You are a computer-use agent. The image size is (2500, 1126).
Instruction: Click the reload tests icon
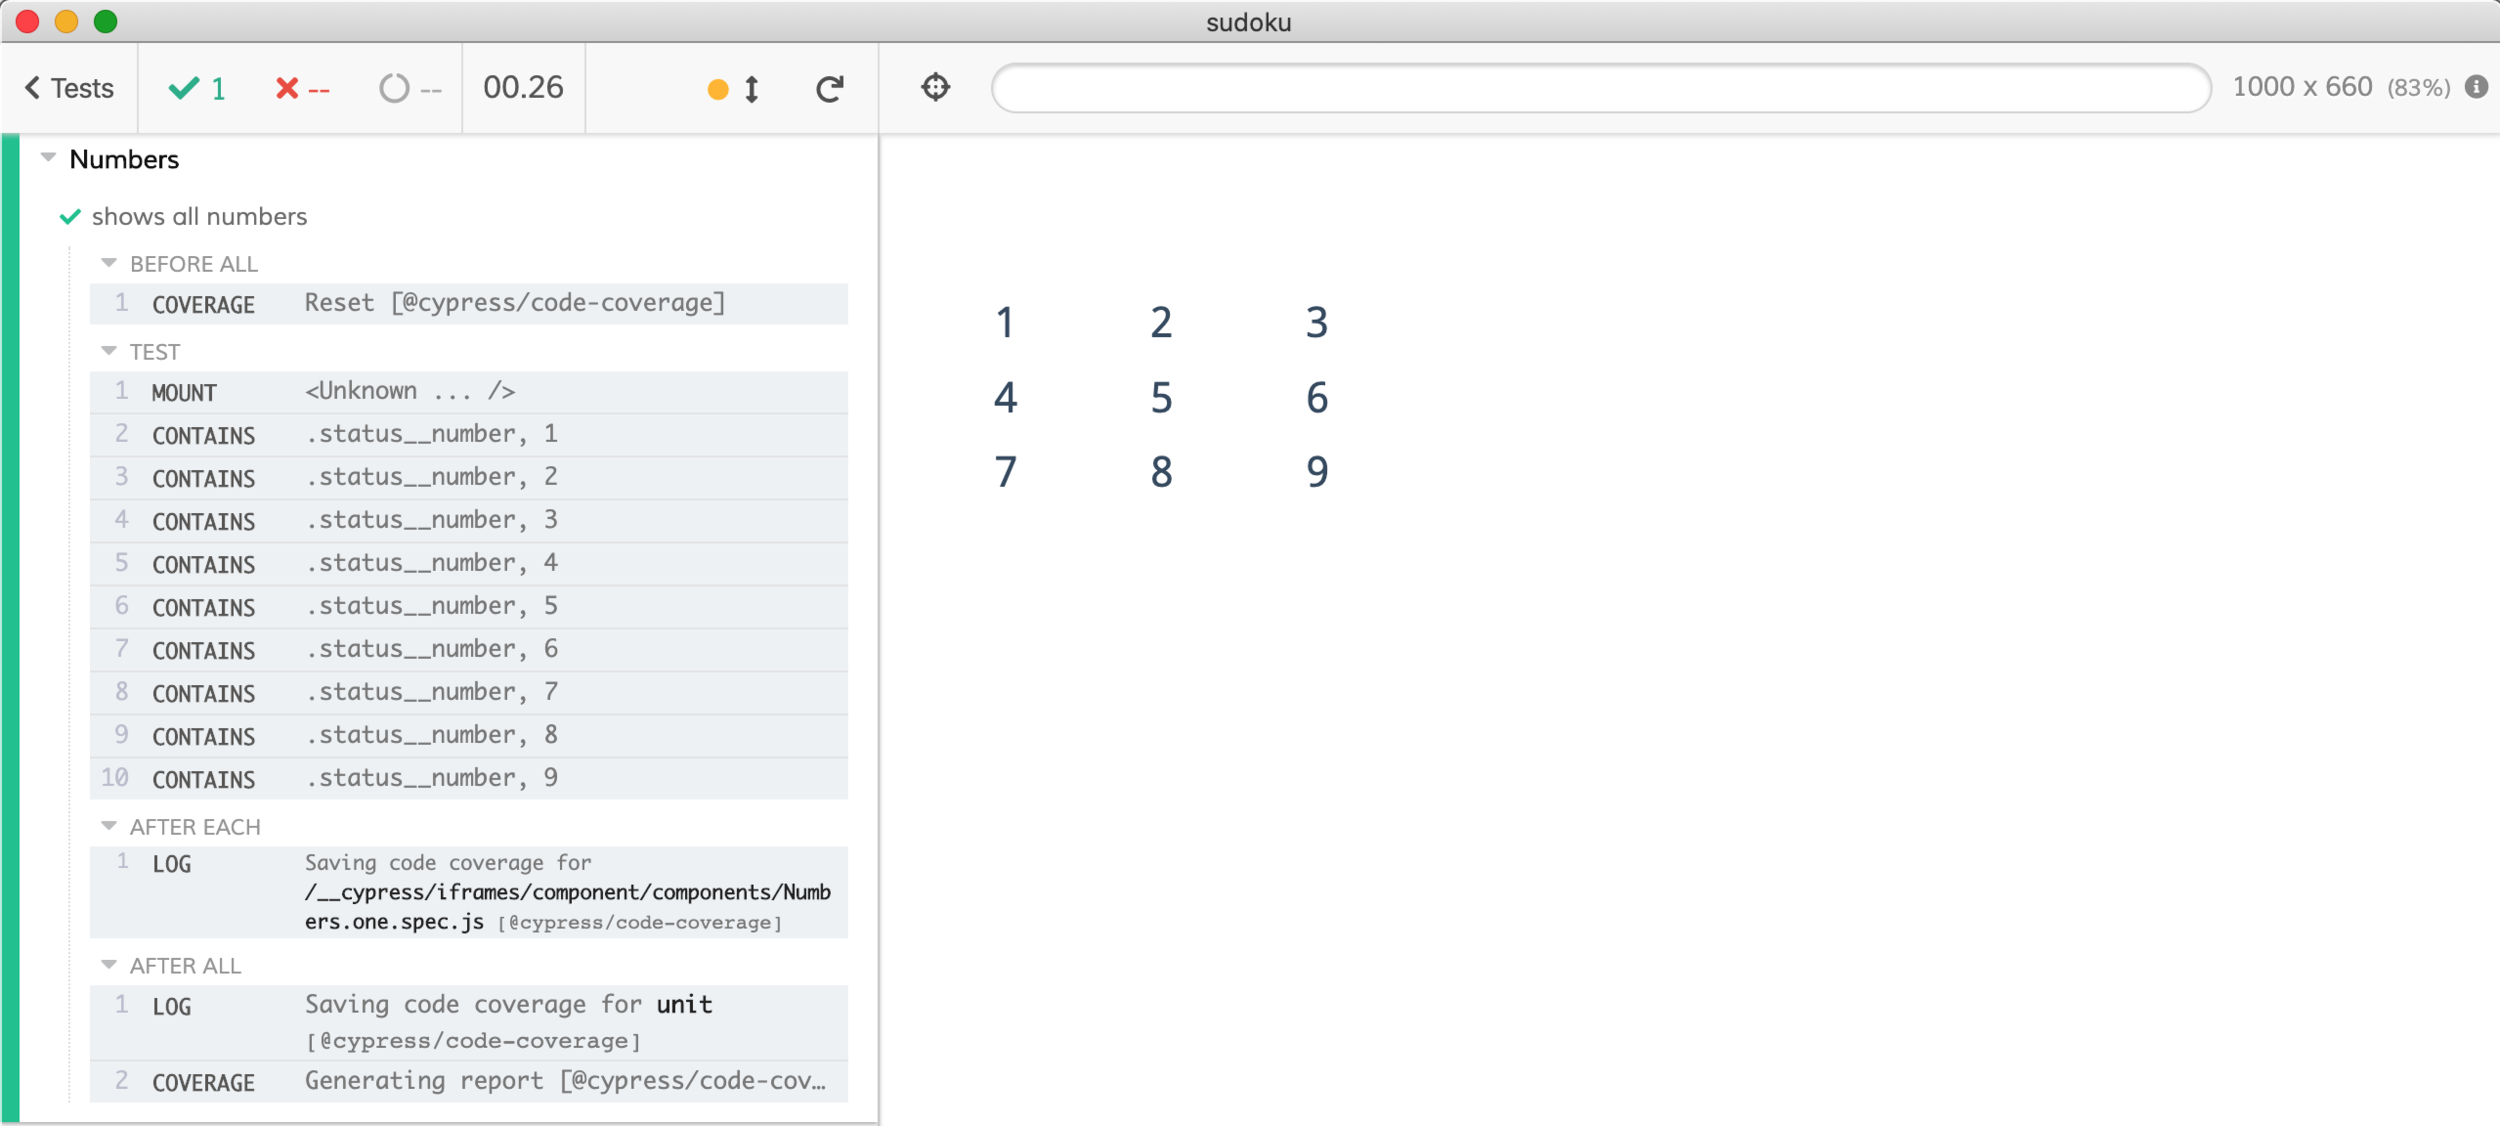[829, 89]
